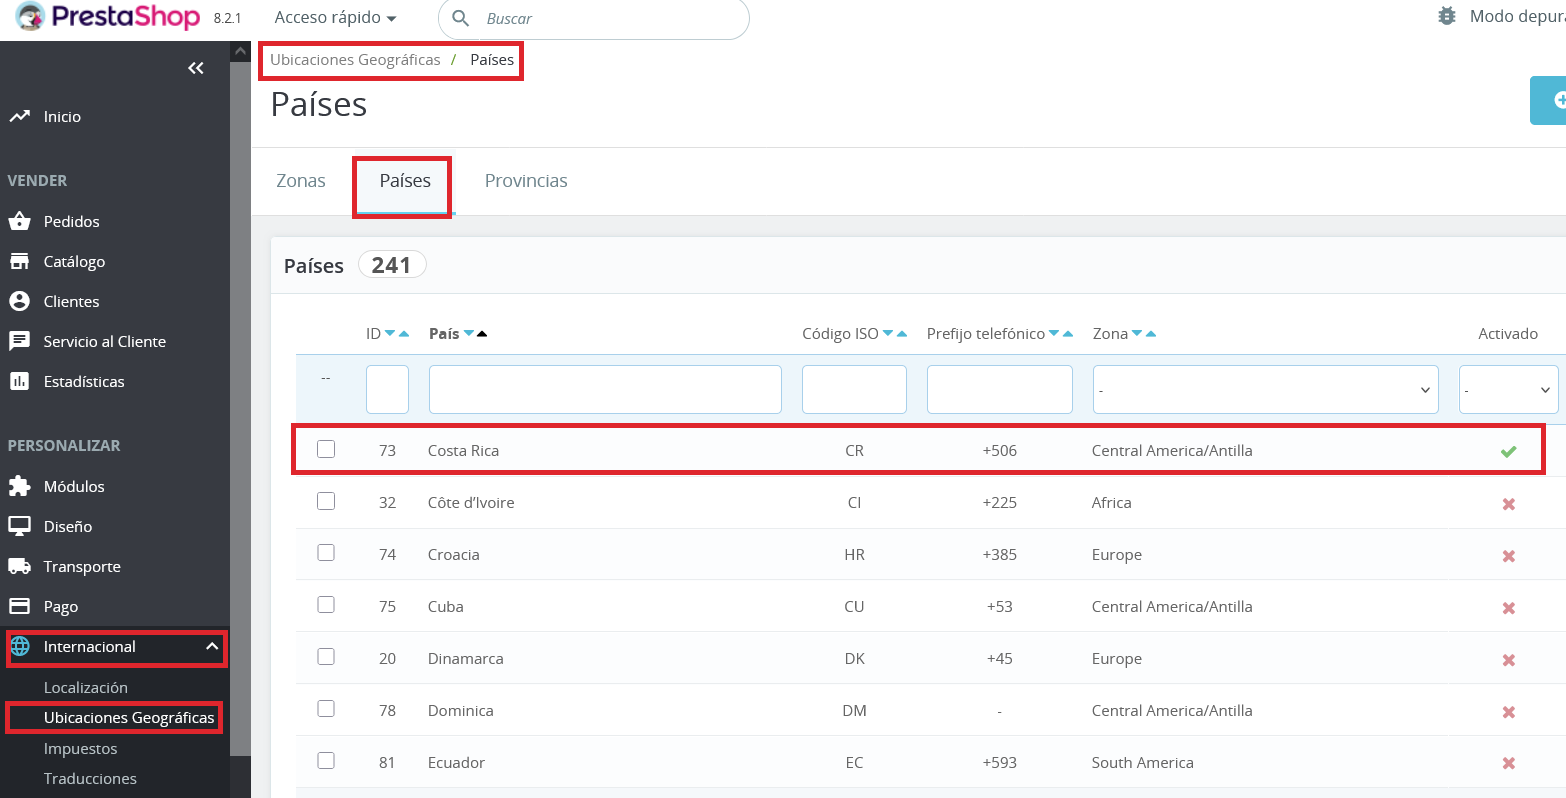Click the magnifier icon in the search bar

pos(461,19)
